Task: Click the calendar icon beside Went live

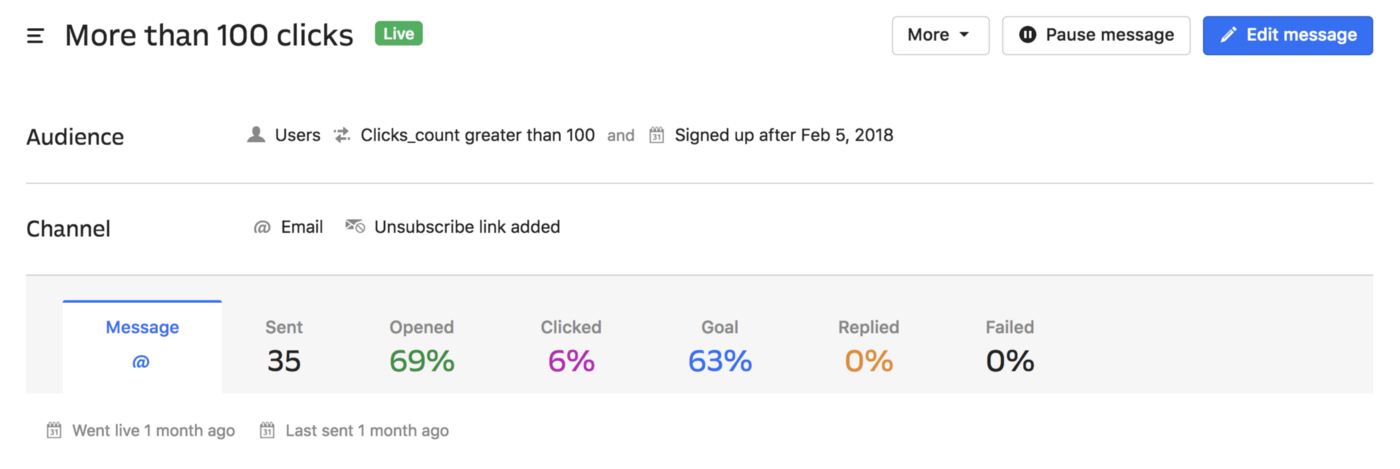Action: pyautogui.click(x=54, y=431)
